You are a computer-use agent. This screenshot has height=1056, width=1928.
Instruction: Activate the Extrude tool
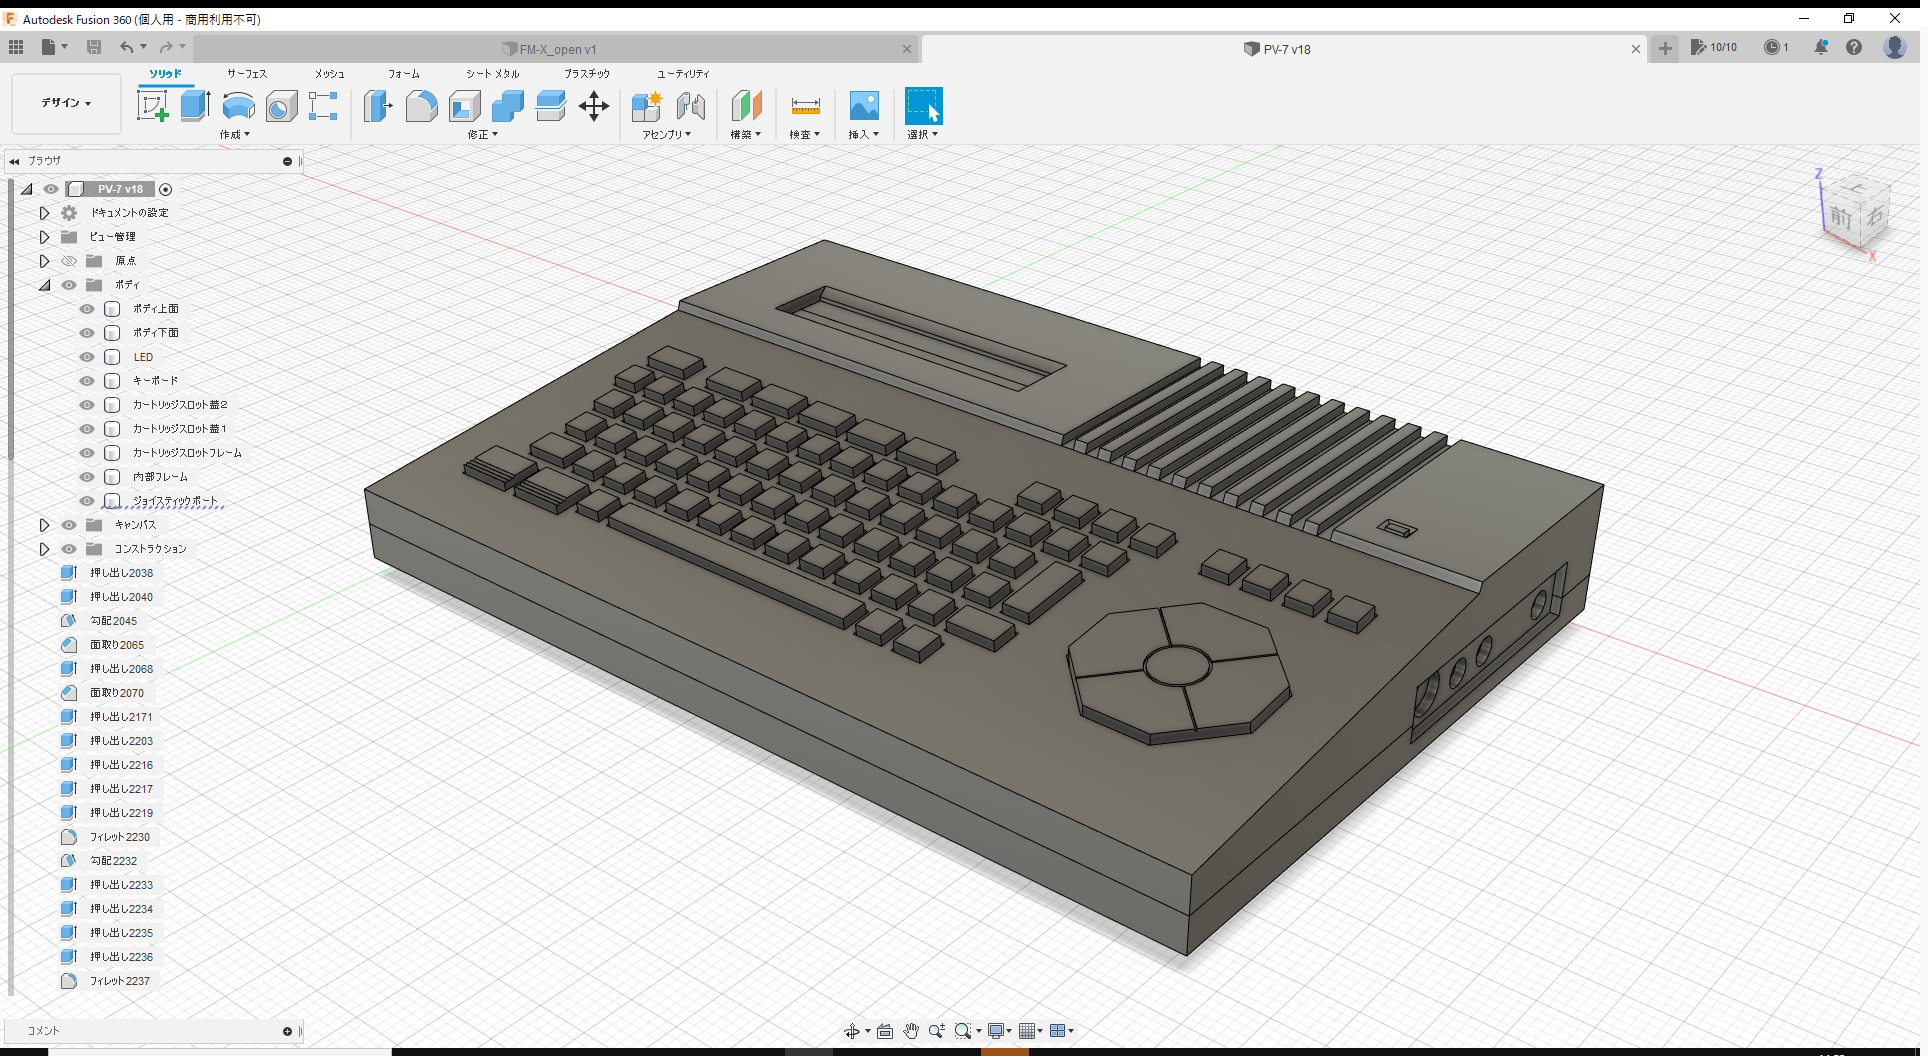point(193,105)
